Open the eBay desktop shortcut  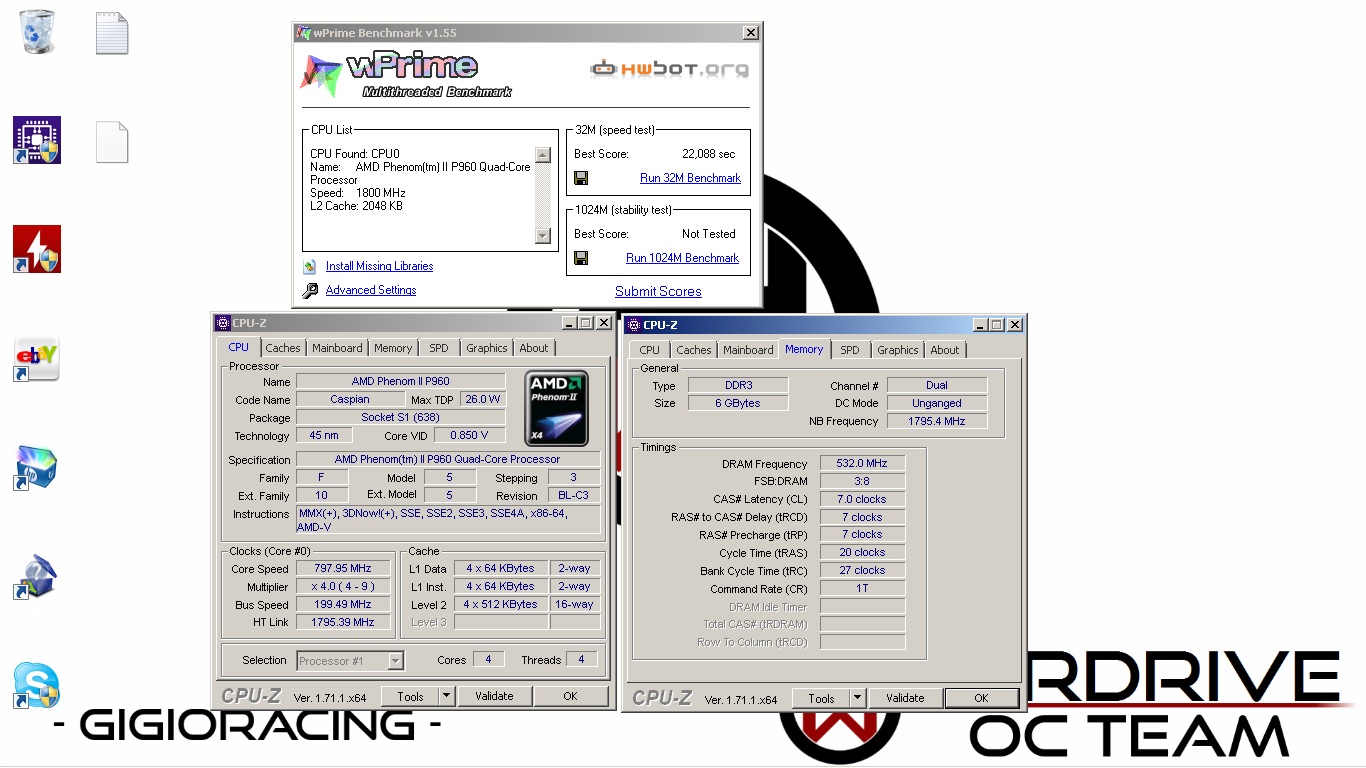(x=37, y=359)
